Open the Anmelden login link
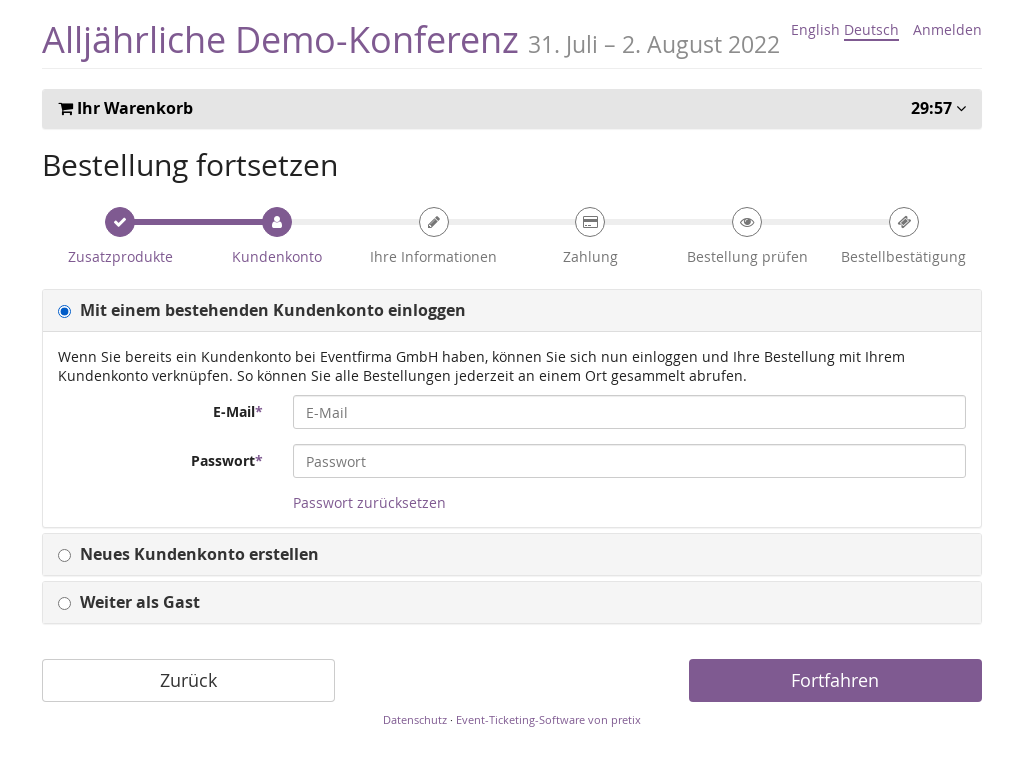 [x=947, y=30]
